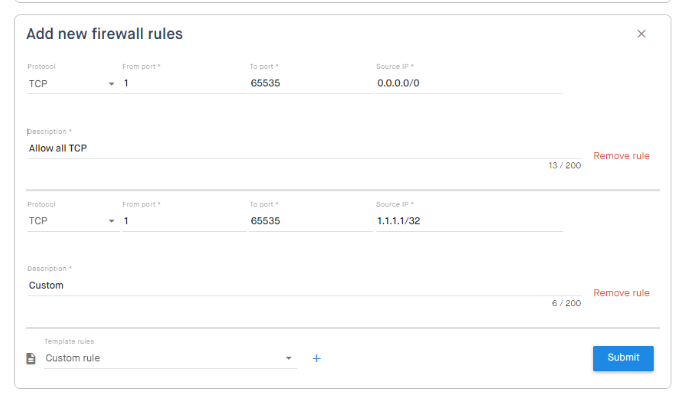Click the dropdown arrow in first Protocol selector
This screenshot has width=681, height=396.
pyautogui.click(x=111, y=84)
